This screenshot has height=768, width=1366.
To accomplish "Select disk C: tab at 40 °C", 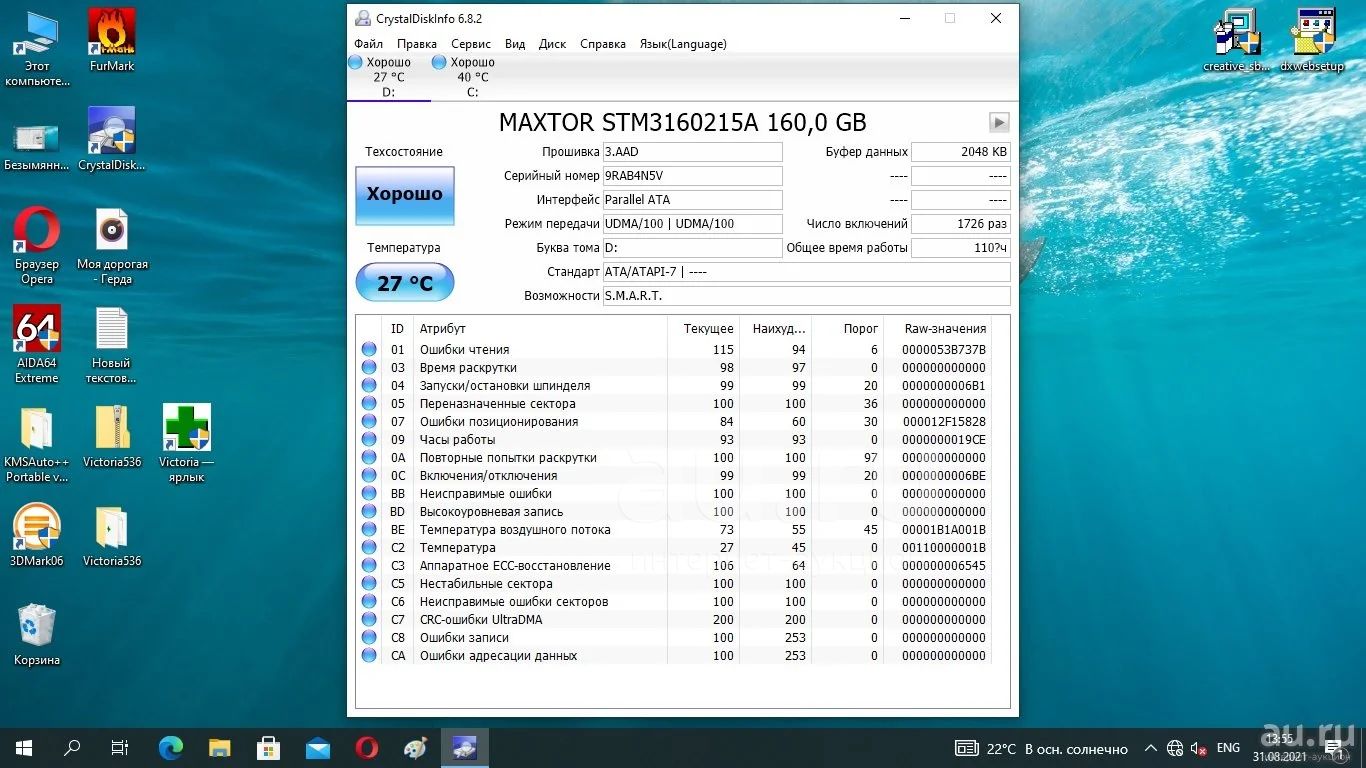I will (473, 77).
